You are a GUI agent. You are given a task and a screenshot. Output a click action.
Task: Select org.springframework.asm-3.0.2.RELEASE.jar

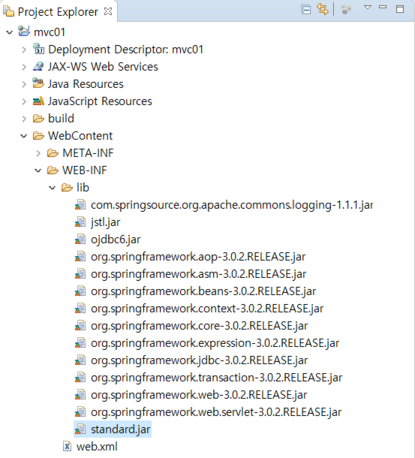[x=198, y=274]
